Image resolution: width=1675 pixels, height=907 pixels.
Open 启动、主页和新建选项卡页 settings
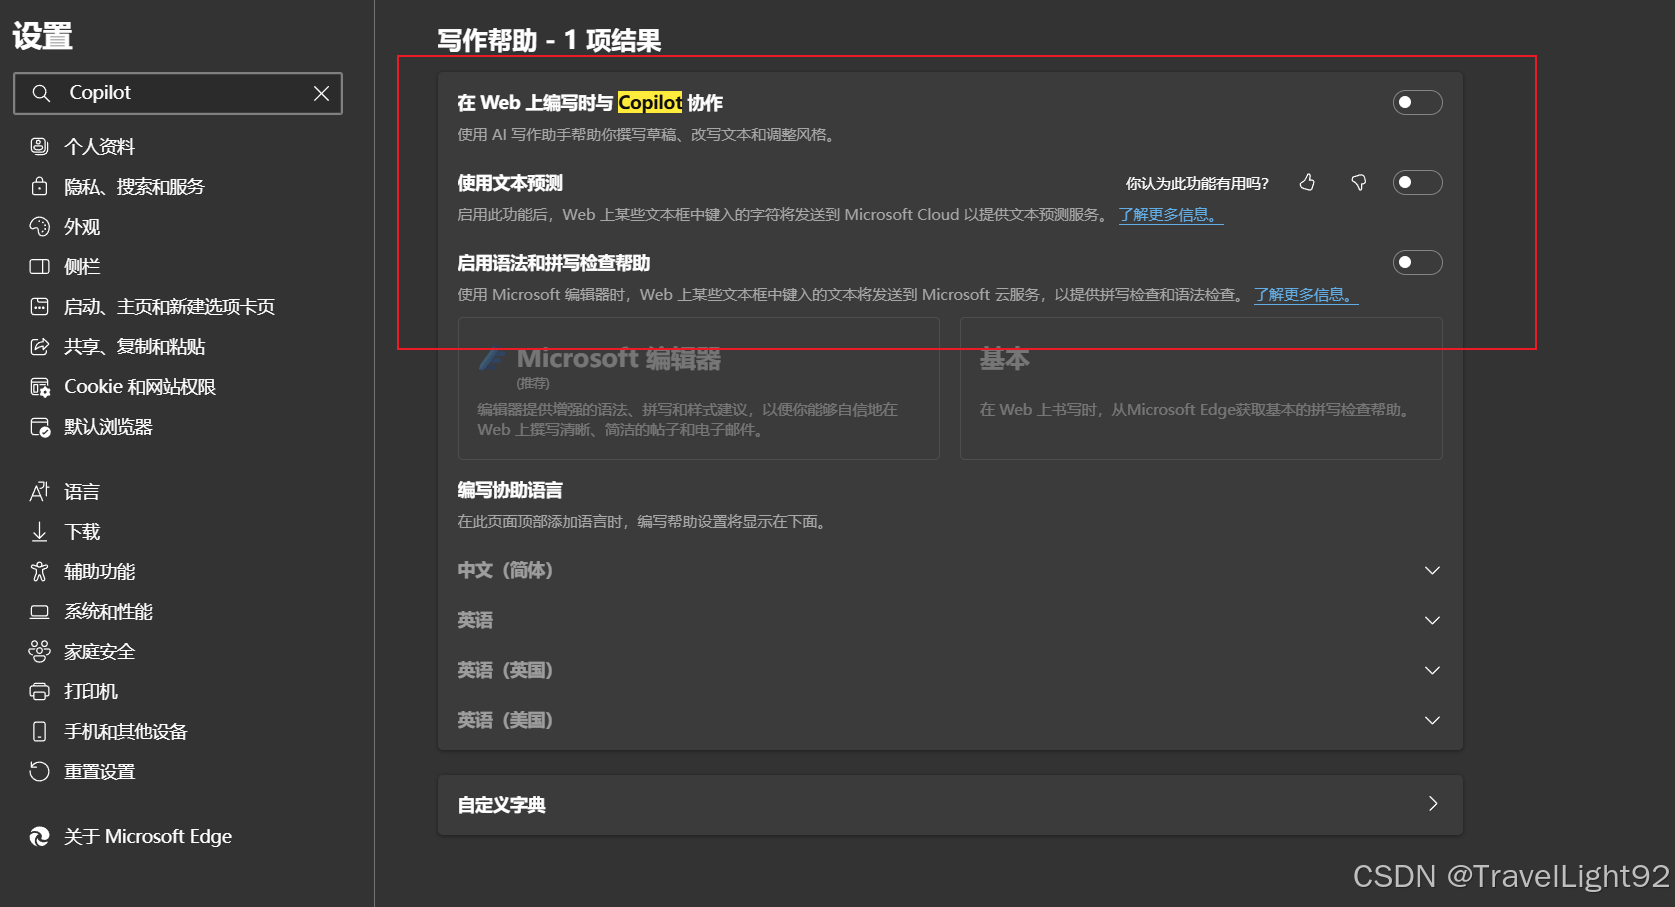(169, 306)
